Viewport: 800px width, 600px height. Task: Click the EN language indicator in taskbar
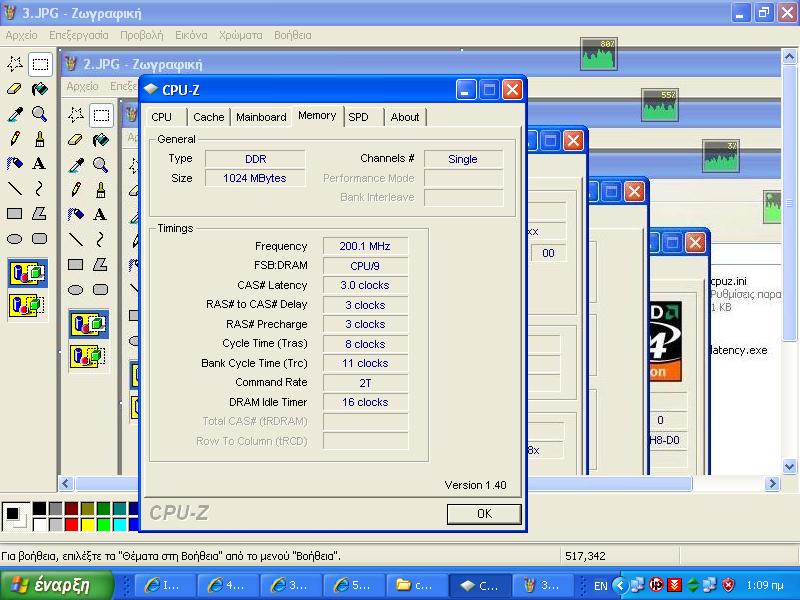point(601,585)
